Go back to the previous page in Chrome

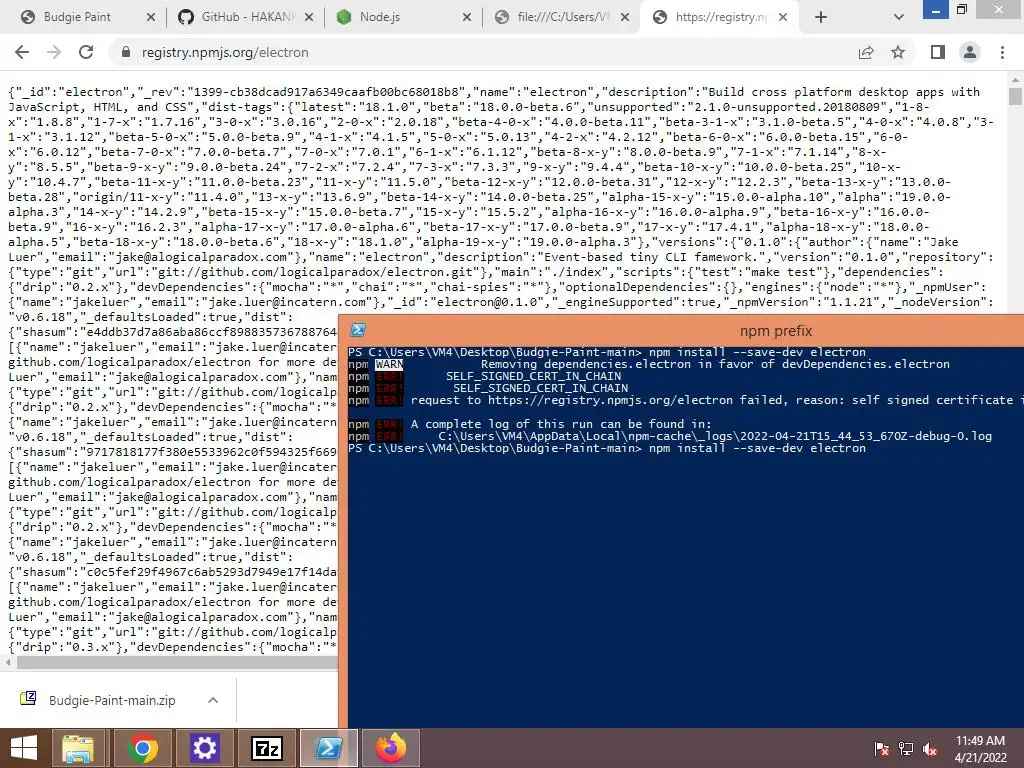[22, 52]
